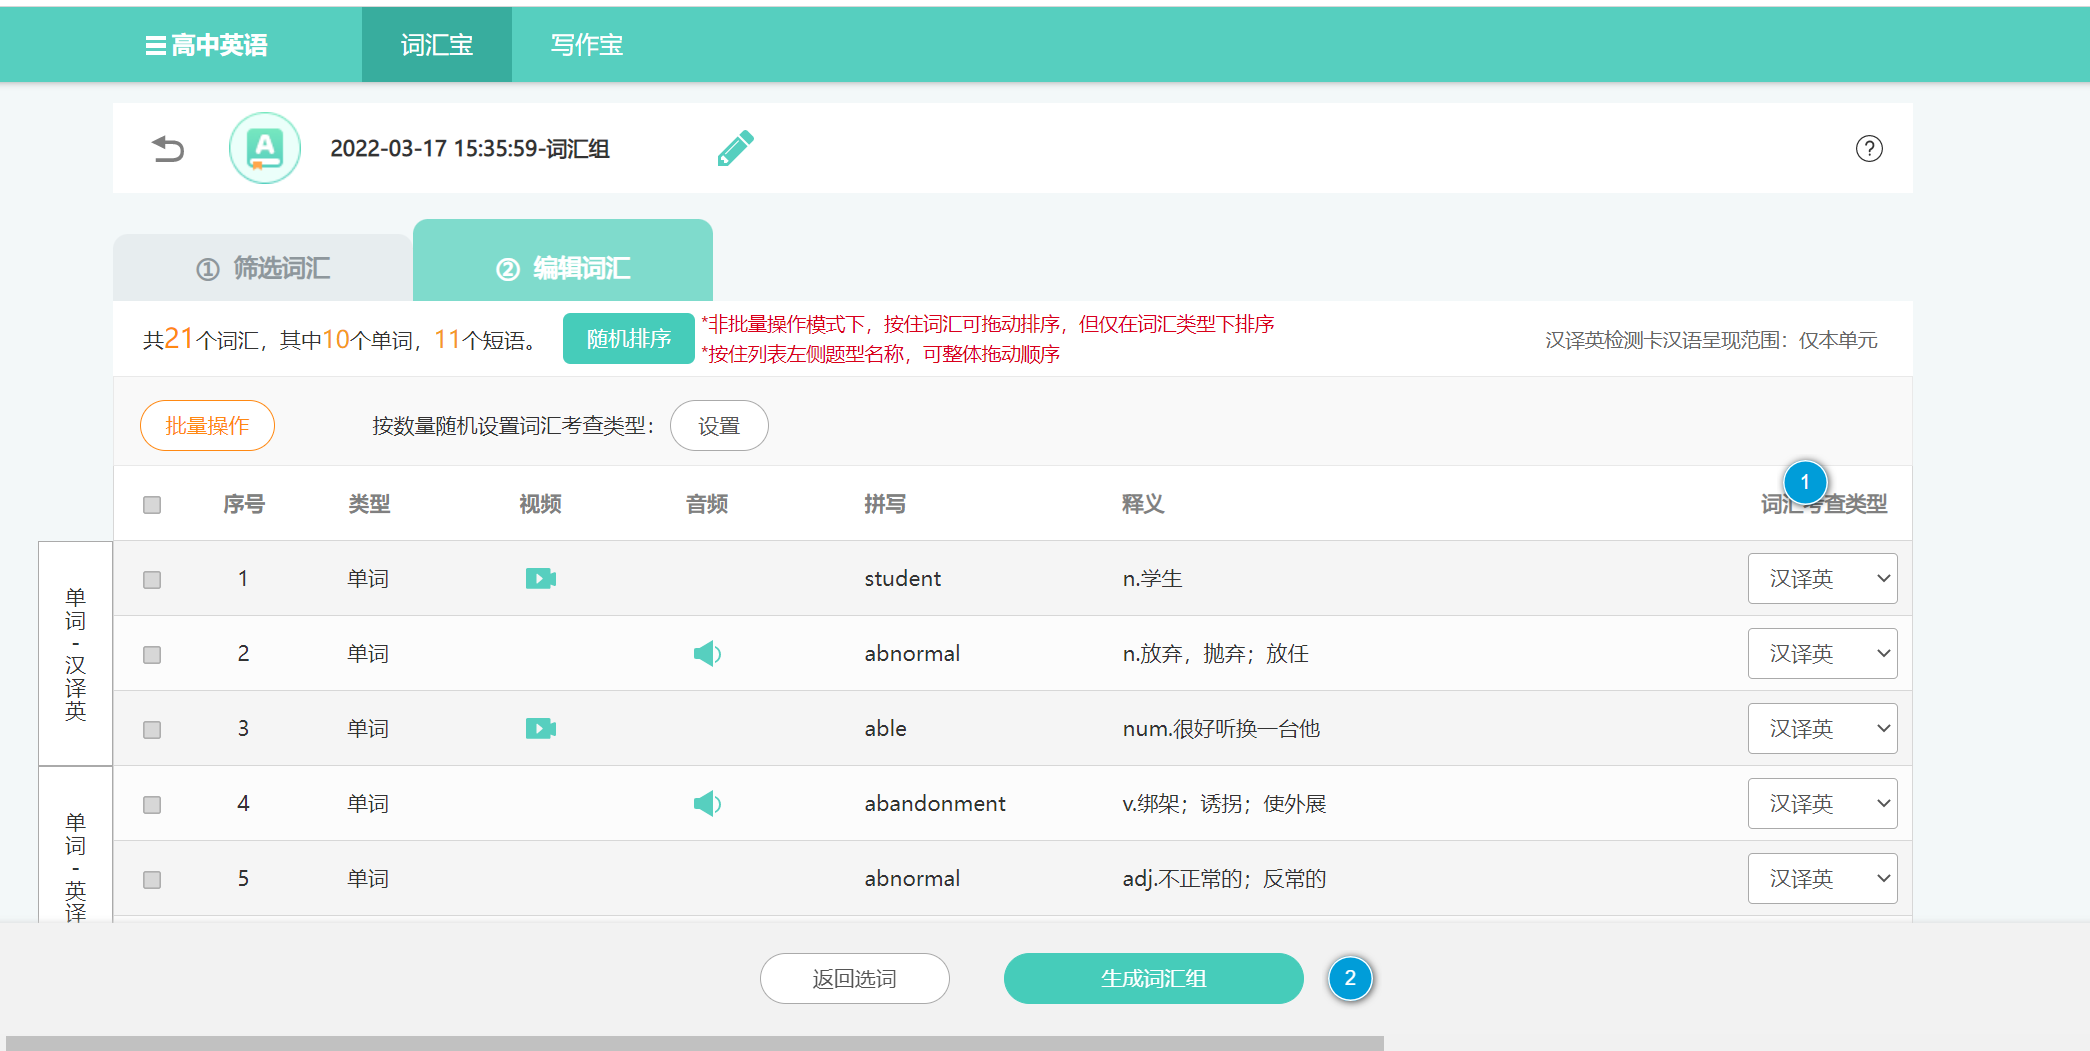Check the box for row 3 able
This screenshot has width=2090, height=1051.
pos(152,730)
